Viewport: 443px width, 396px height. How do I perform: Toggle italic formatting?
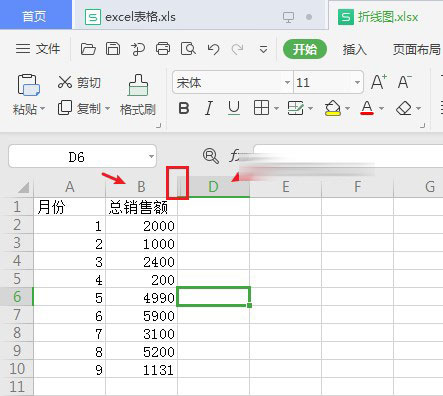(x=209, y=108)
